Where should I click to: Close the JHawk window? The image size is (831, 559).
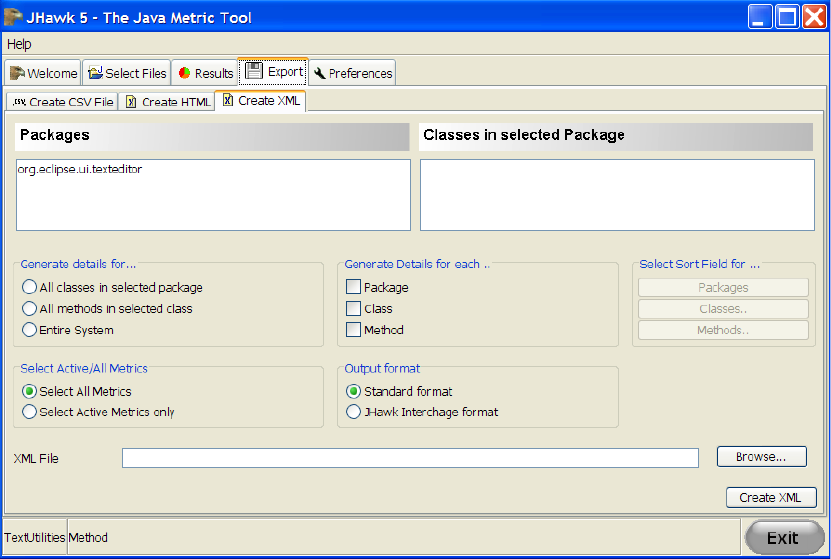tap(814, 16)
